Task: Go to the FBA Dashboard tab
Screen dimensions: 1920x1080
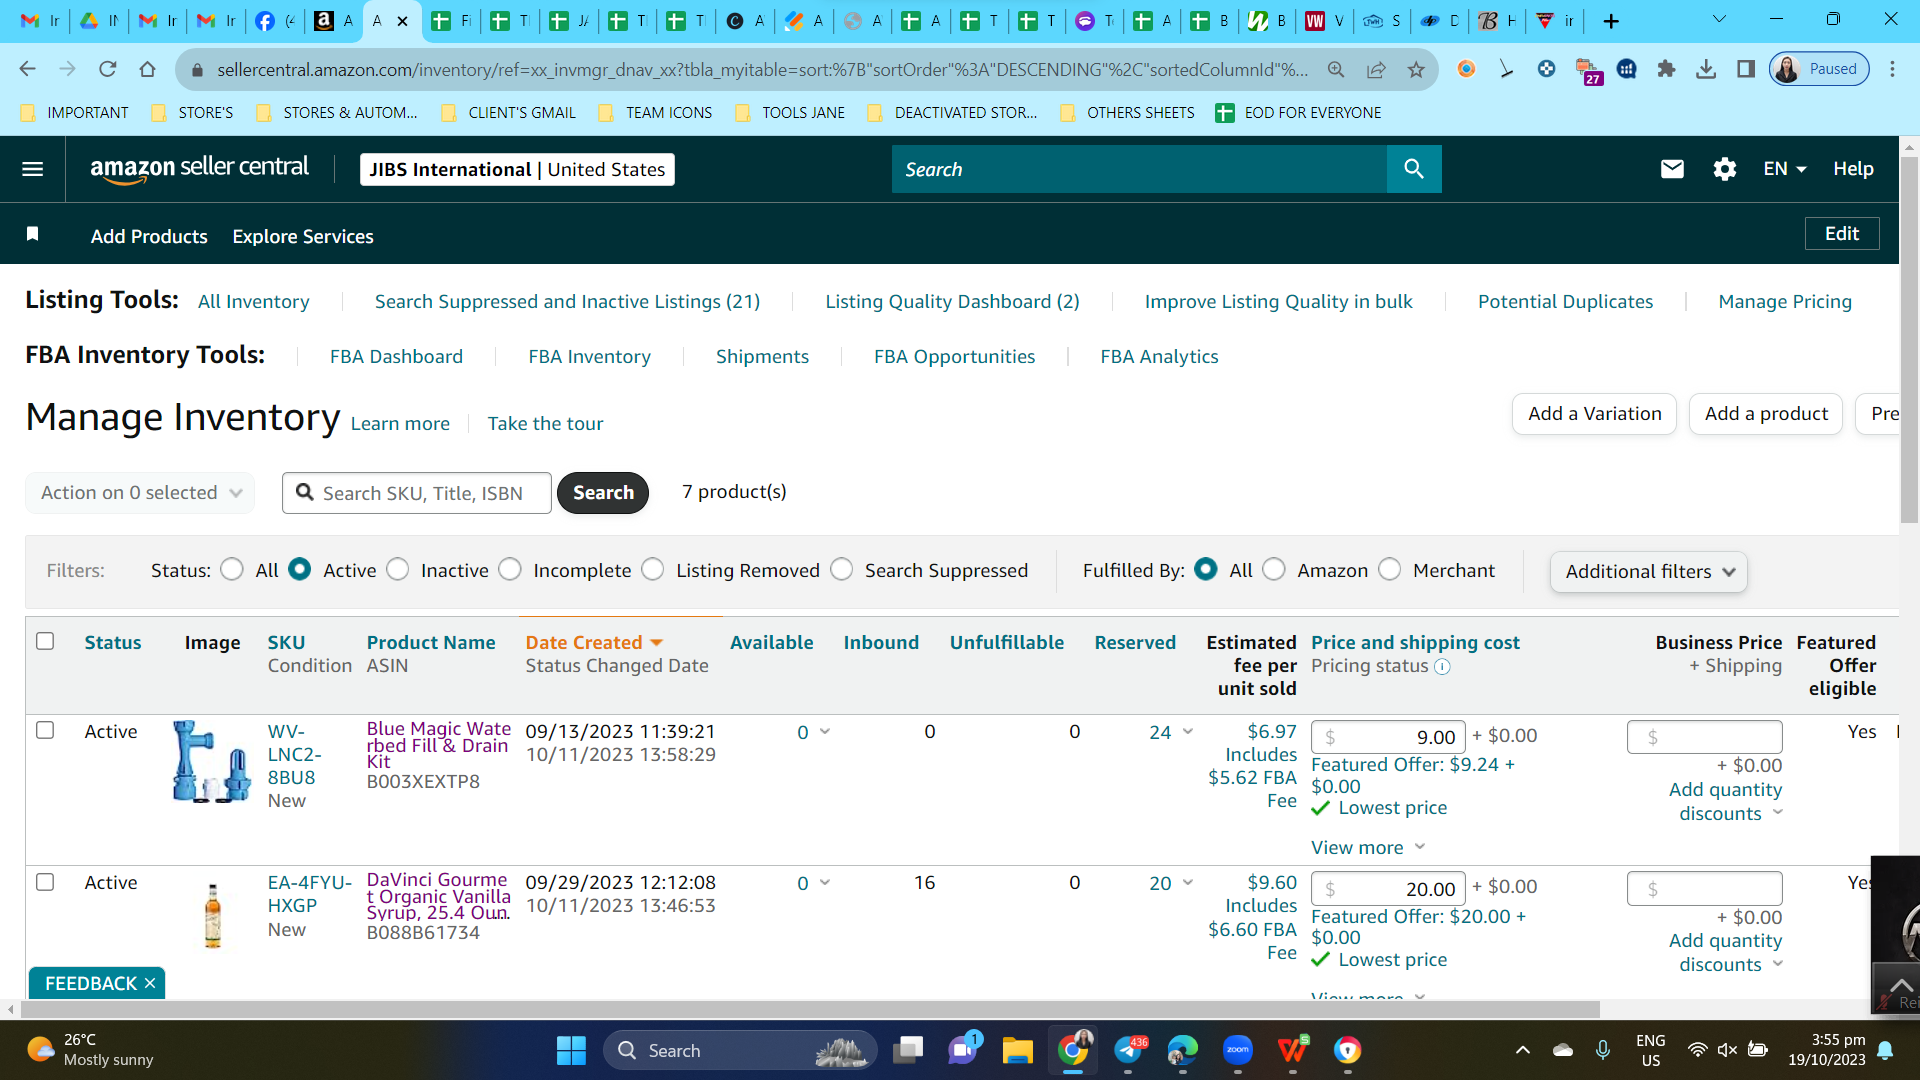Action: click(x=396, y=357)
